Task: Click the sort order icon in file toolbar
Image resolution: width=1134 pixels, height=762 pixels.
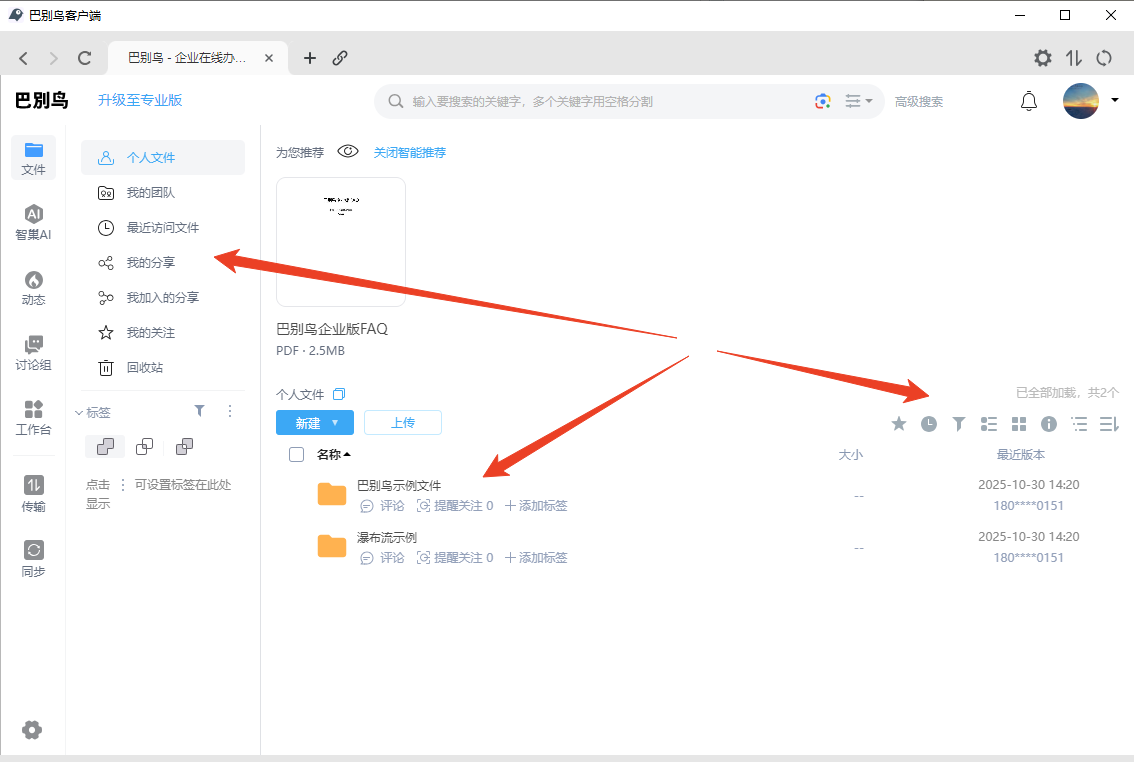Action: pyautogui.click(x=1109, y=424)
